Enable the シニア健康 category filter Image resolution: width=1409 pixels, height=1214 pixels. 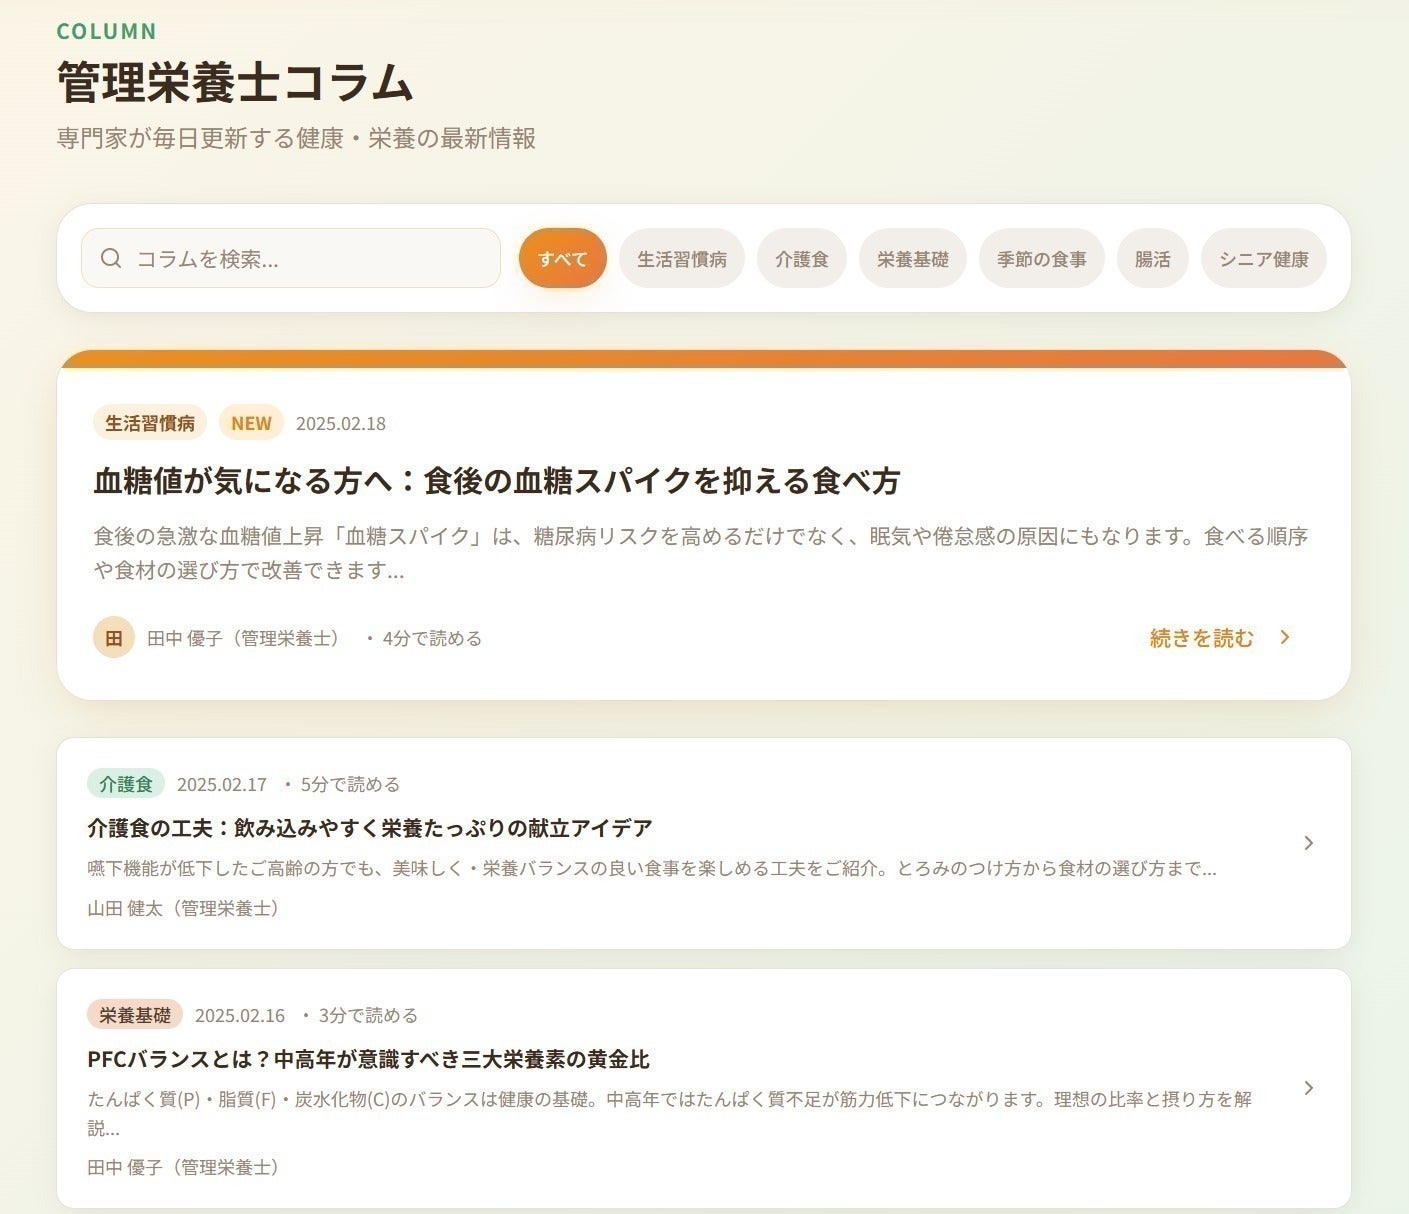(x=1264, y=258)
